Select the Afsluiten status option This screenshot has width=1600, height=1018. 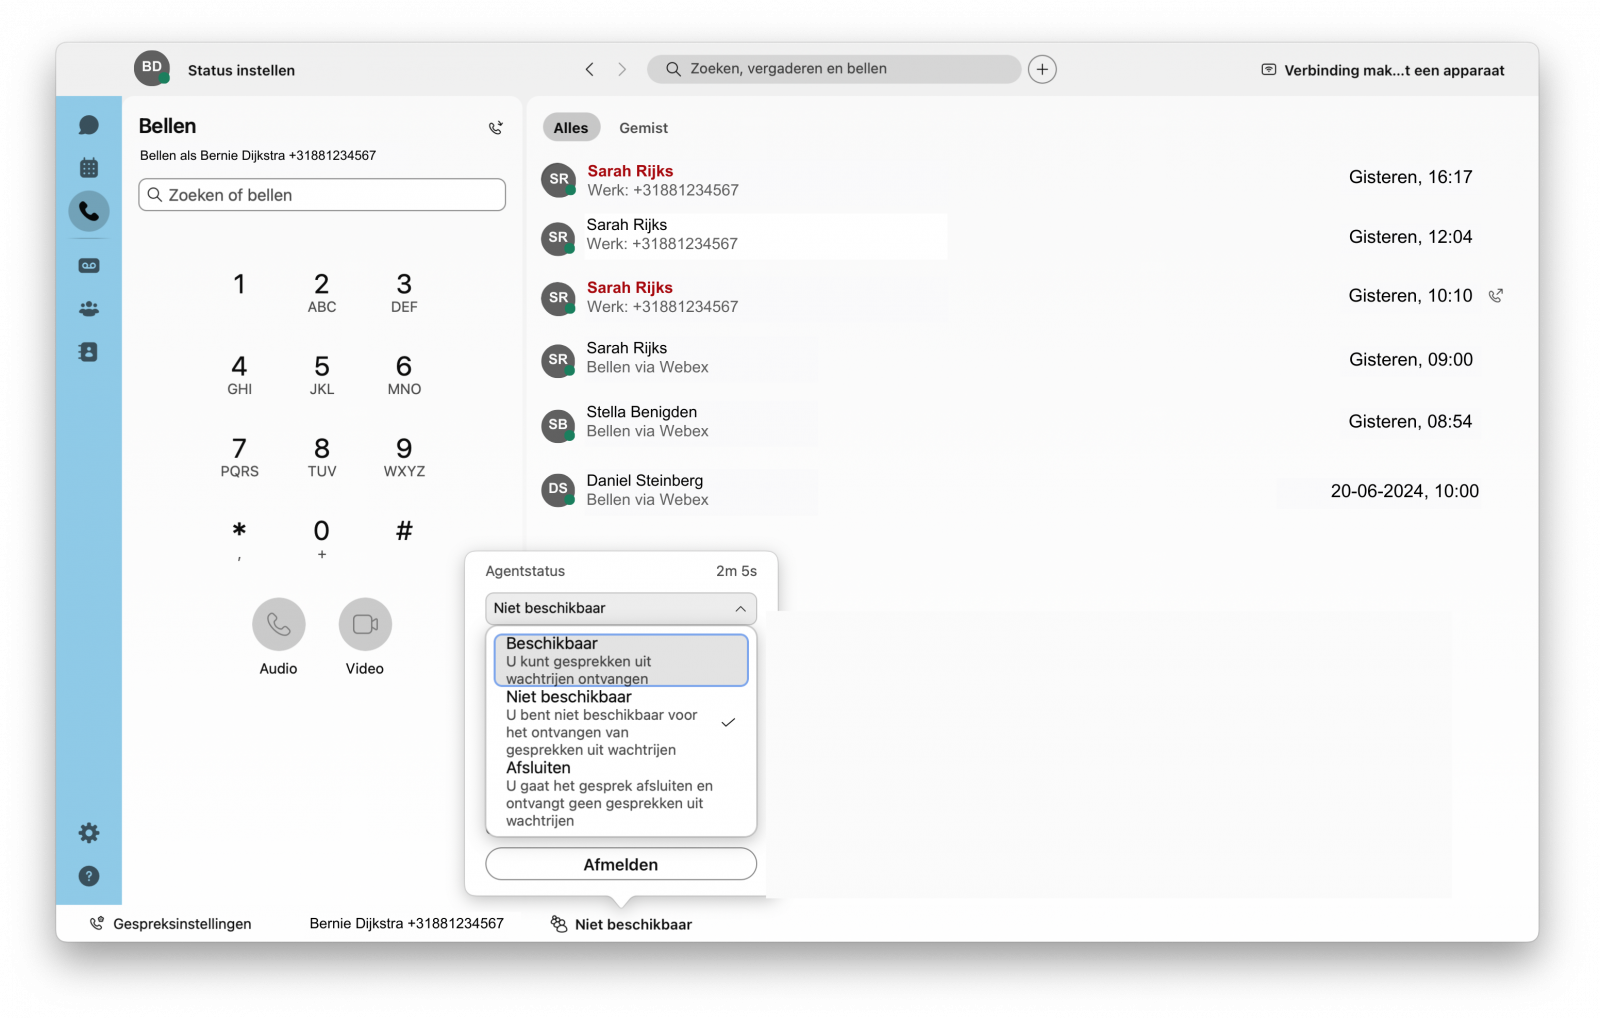point(621,794)
